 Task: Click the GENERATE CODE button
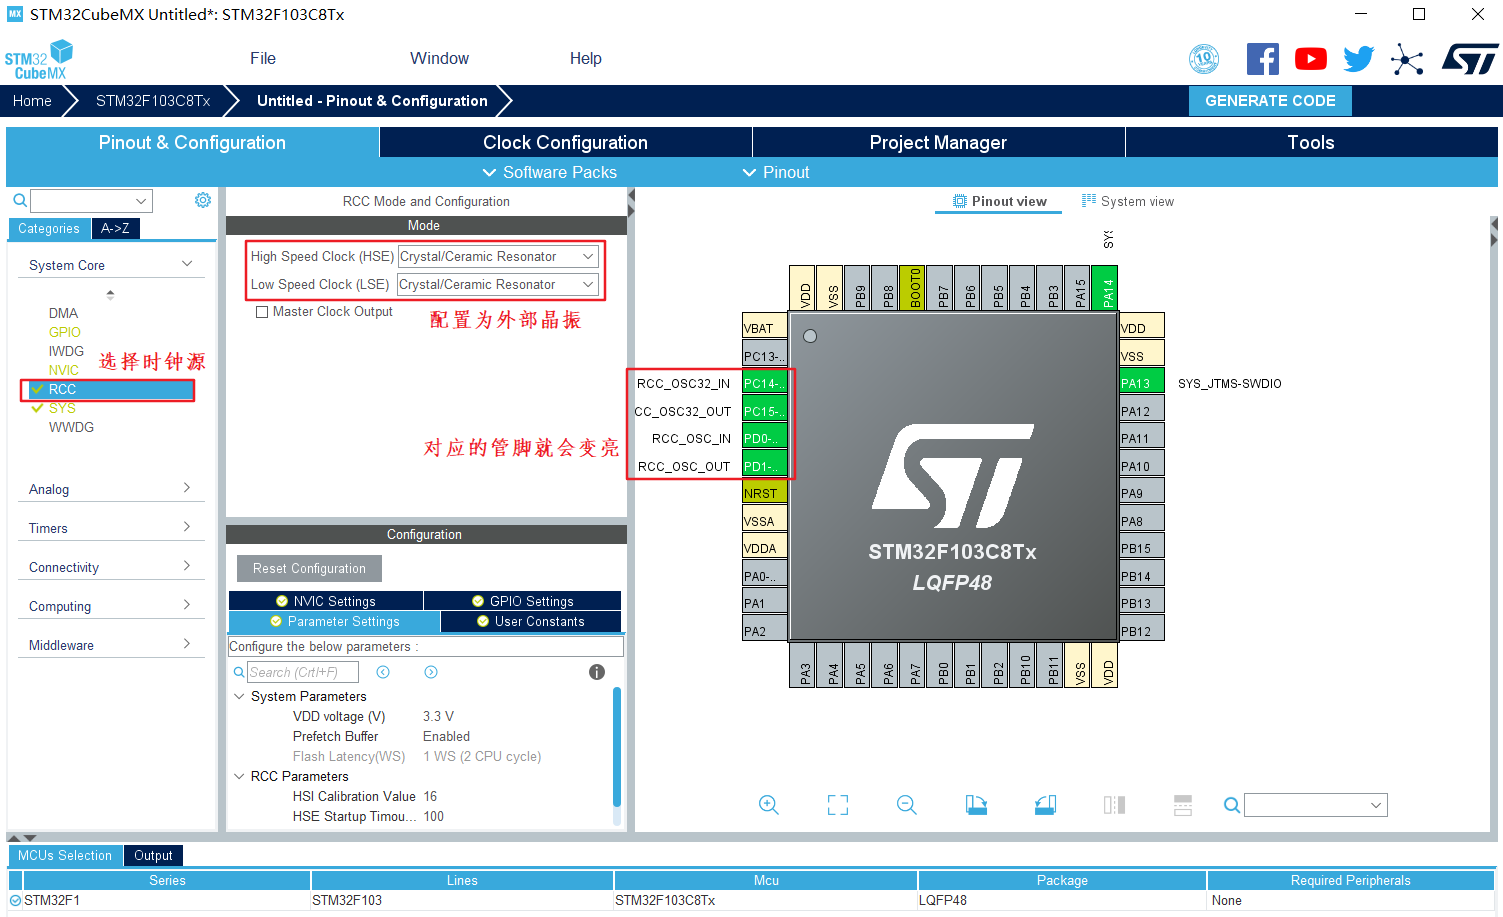1270,100
